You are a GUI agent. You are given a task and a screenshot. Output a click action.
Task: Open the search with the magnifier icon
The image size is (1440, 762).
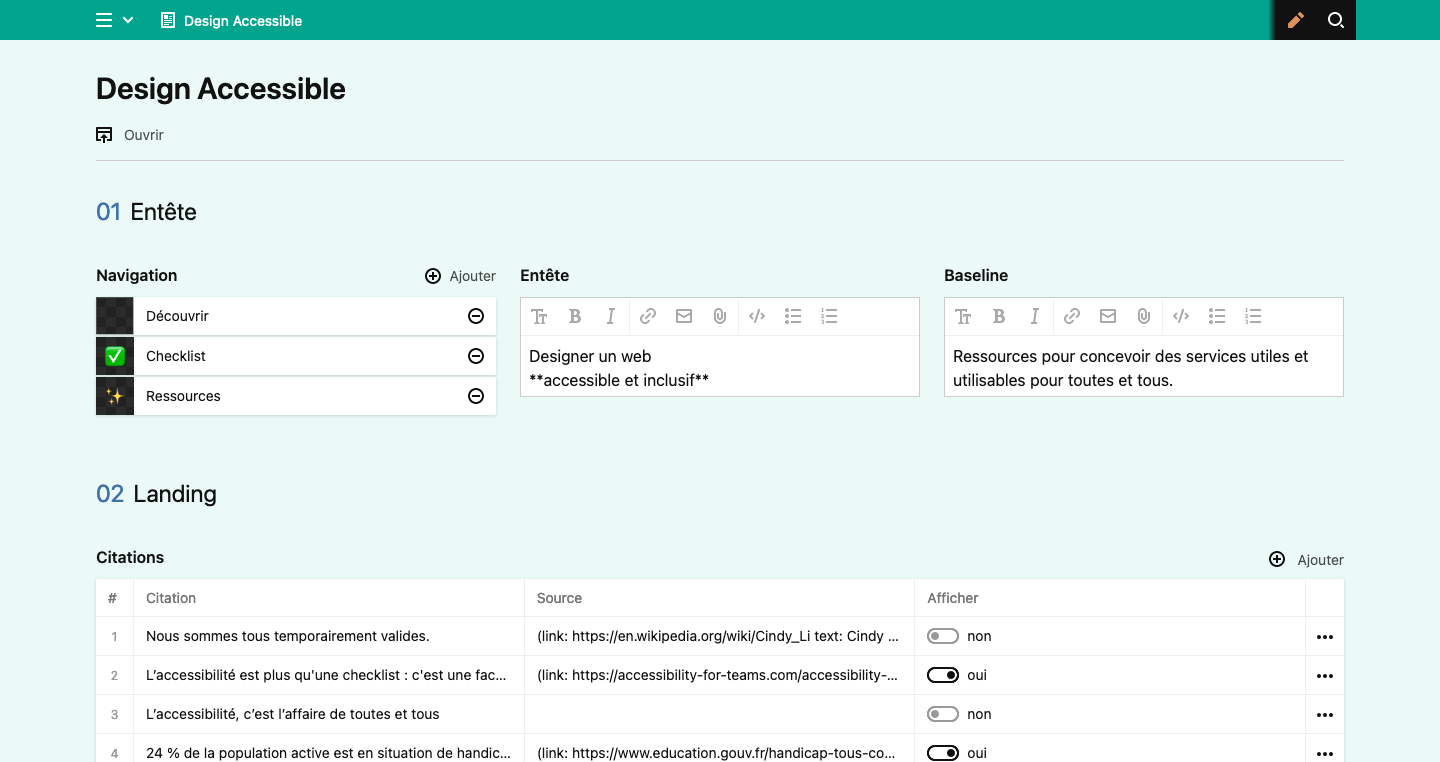pyautogui.click(x=1336, y=20)
